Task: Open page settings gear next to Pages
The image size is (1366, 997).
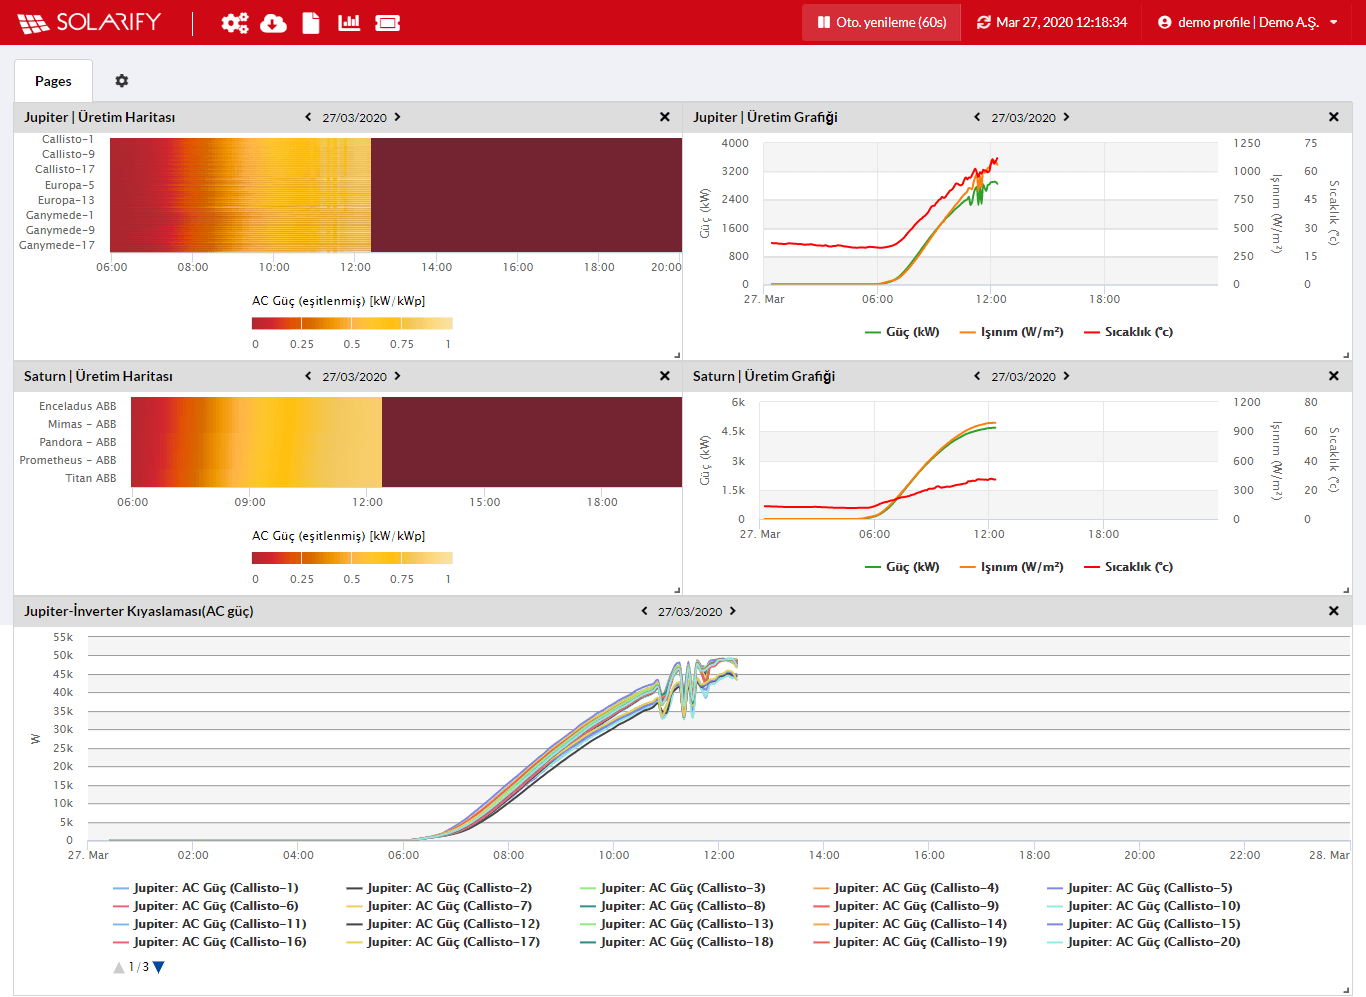Action: click(x=122, y=81)
